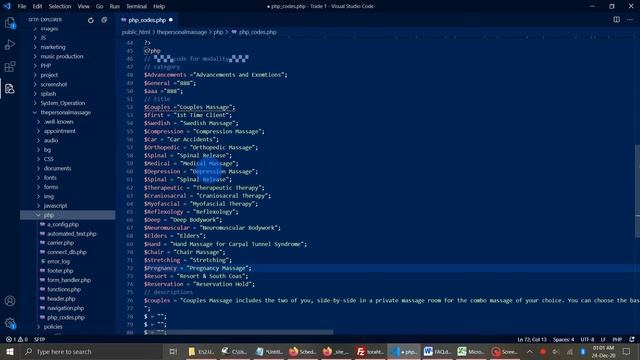This screenshot has height=360, width=640.
Task: Open the Accounts icon in activity bar
Action: [10, 301]
